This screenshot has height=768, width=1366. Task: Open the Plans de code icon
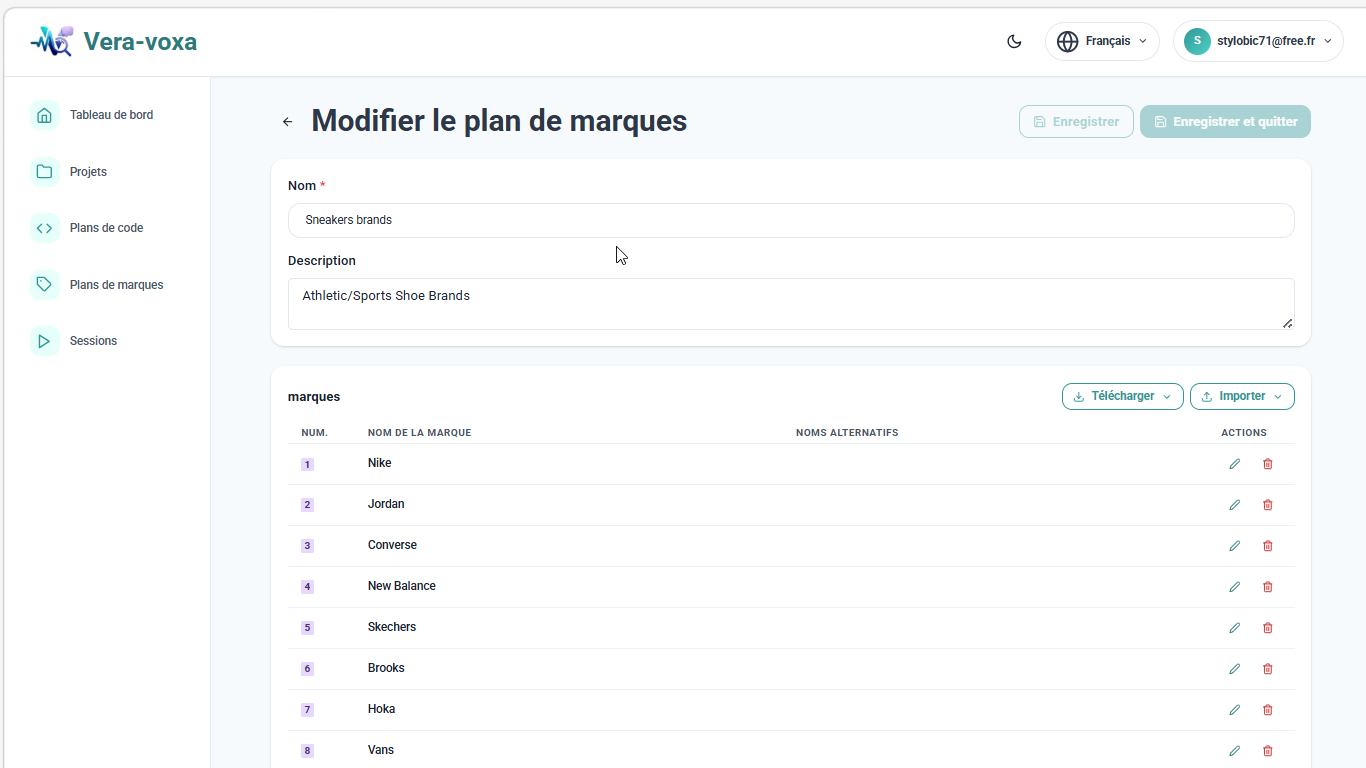44,228
